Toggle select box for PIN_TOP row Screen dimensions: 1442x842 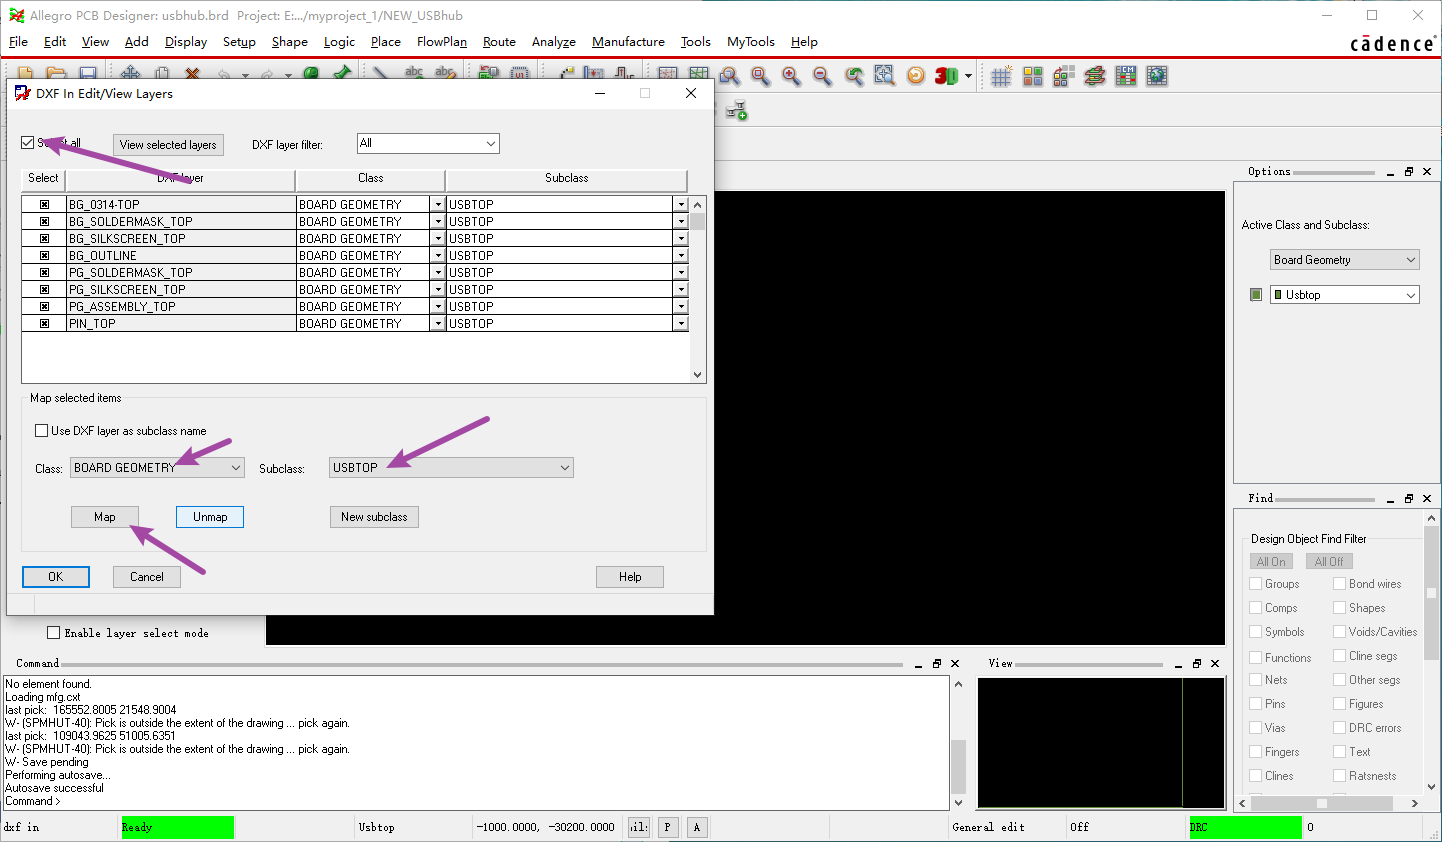(x=44, y=323)
